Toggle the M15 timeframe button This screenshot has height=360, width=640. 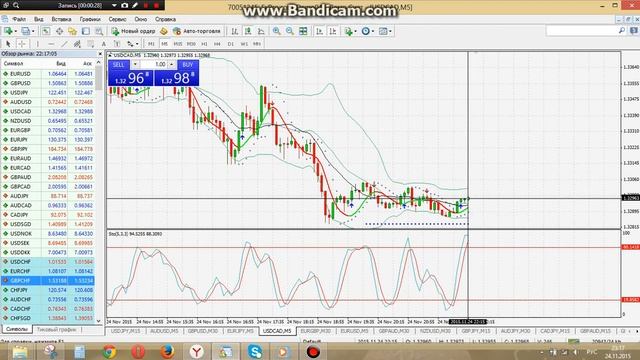(x=178, y=44)
